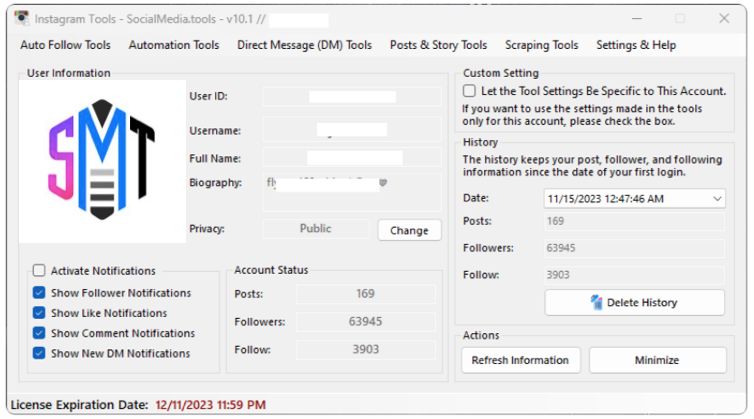Click the Username field
The height and width of the screenshot is (419, 754).
click(x=352, y=130)
